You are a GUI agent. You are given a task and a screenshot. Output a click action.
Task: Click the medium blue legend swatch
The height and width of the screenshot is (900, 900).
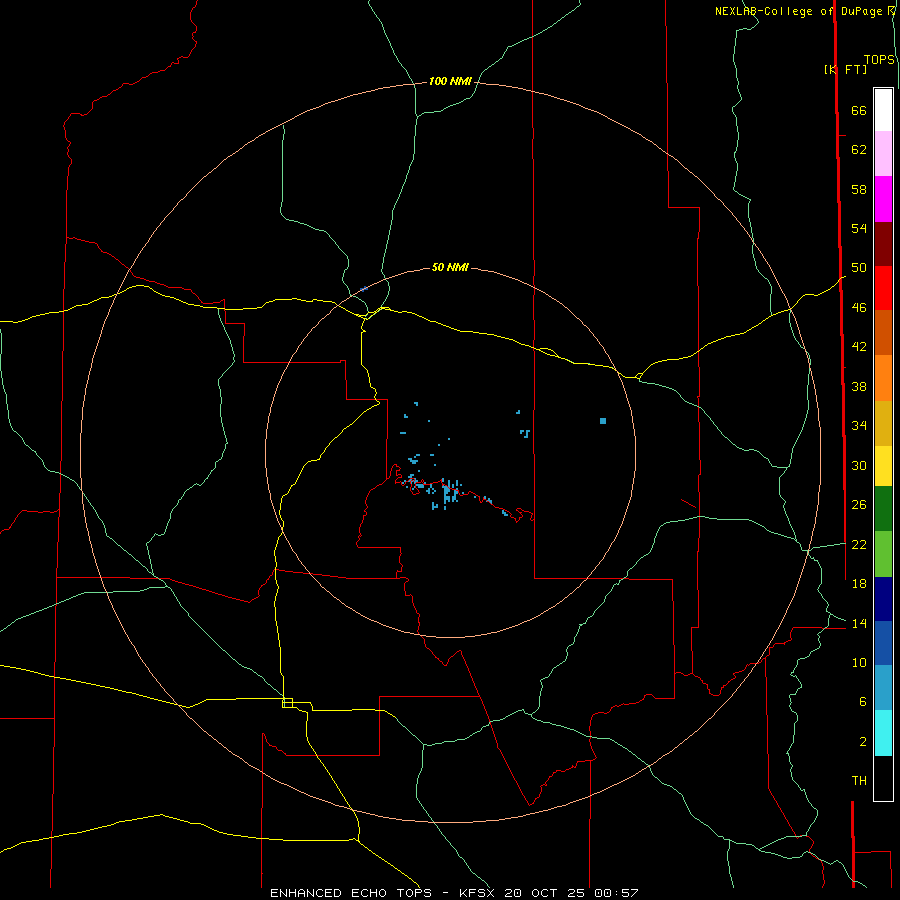point(883,643)
